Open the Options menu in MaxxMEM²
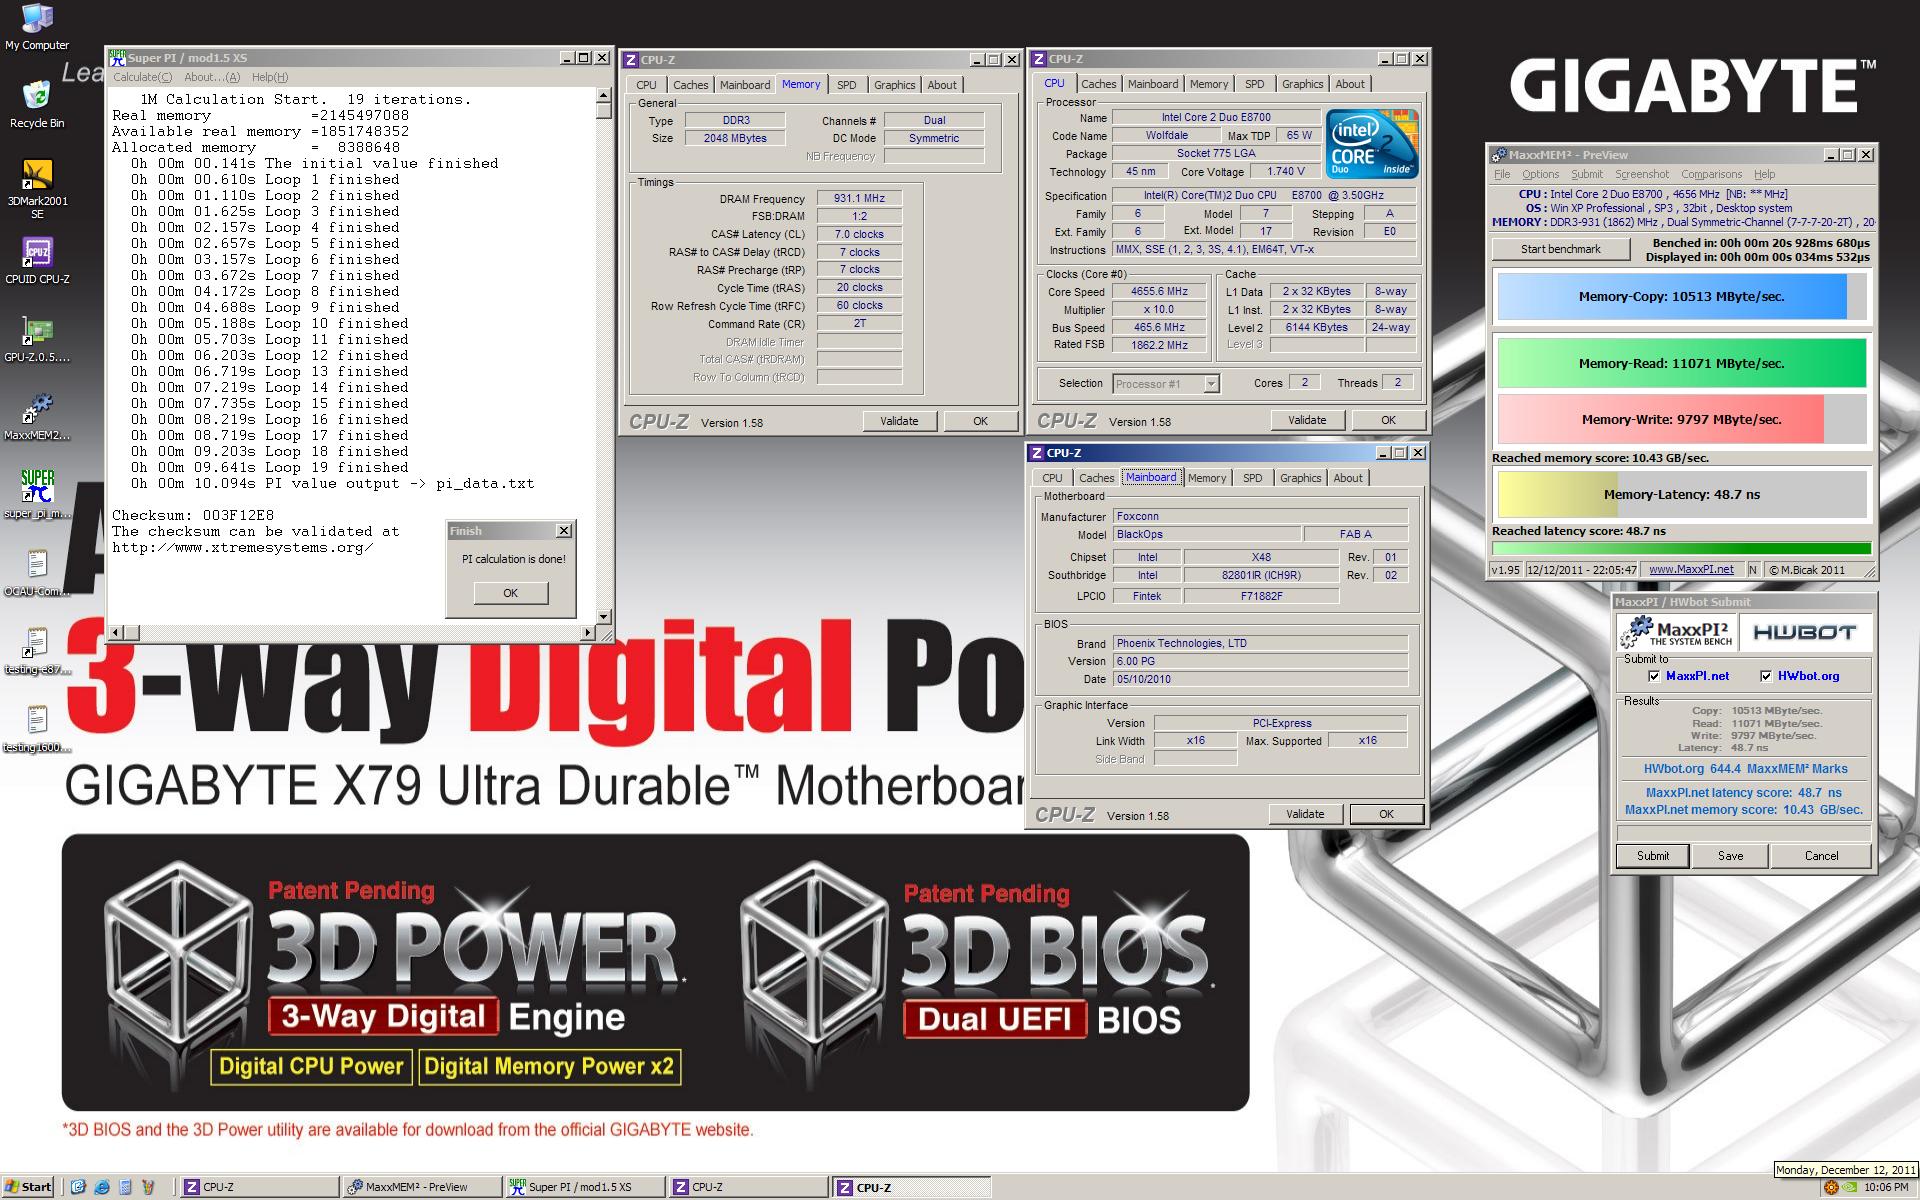The image size is (1920, 1200). [x=1541, y=174]
